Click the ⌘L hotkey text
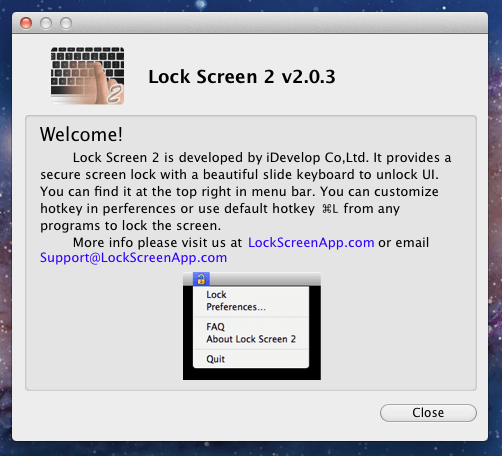This screenshot has height=456, width=502. pyautogui.click(x=330, y=209)
